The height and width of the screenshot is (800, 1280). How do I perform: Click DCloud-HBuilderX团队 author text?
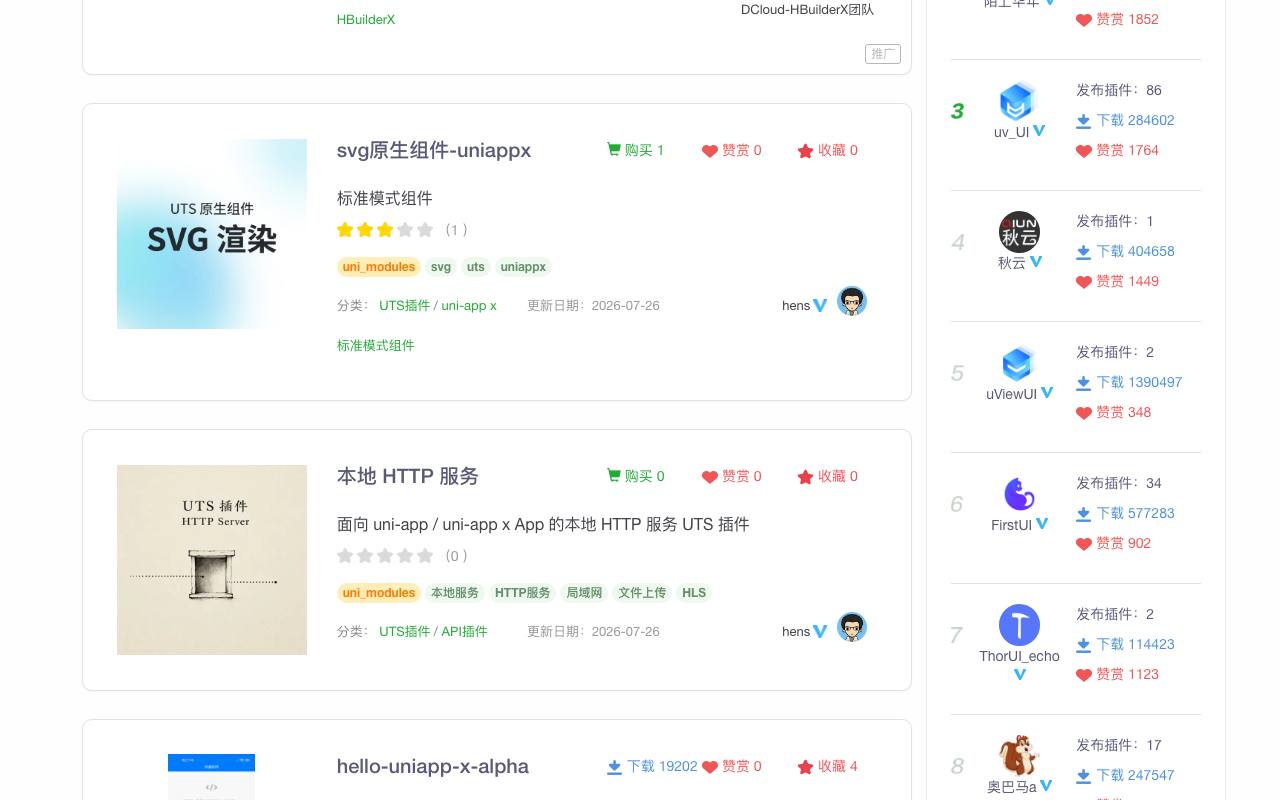pyautogui.click(x=807, y=10)
